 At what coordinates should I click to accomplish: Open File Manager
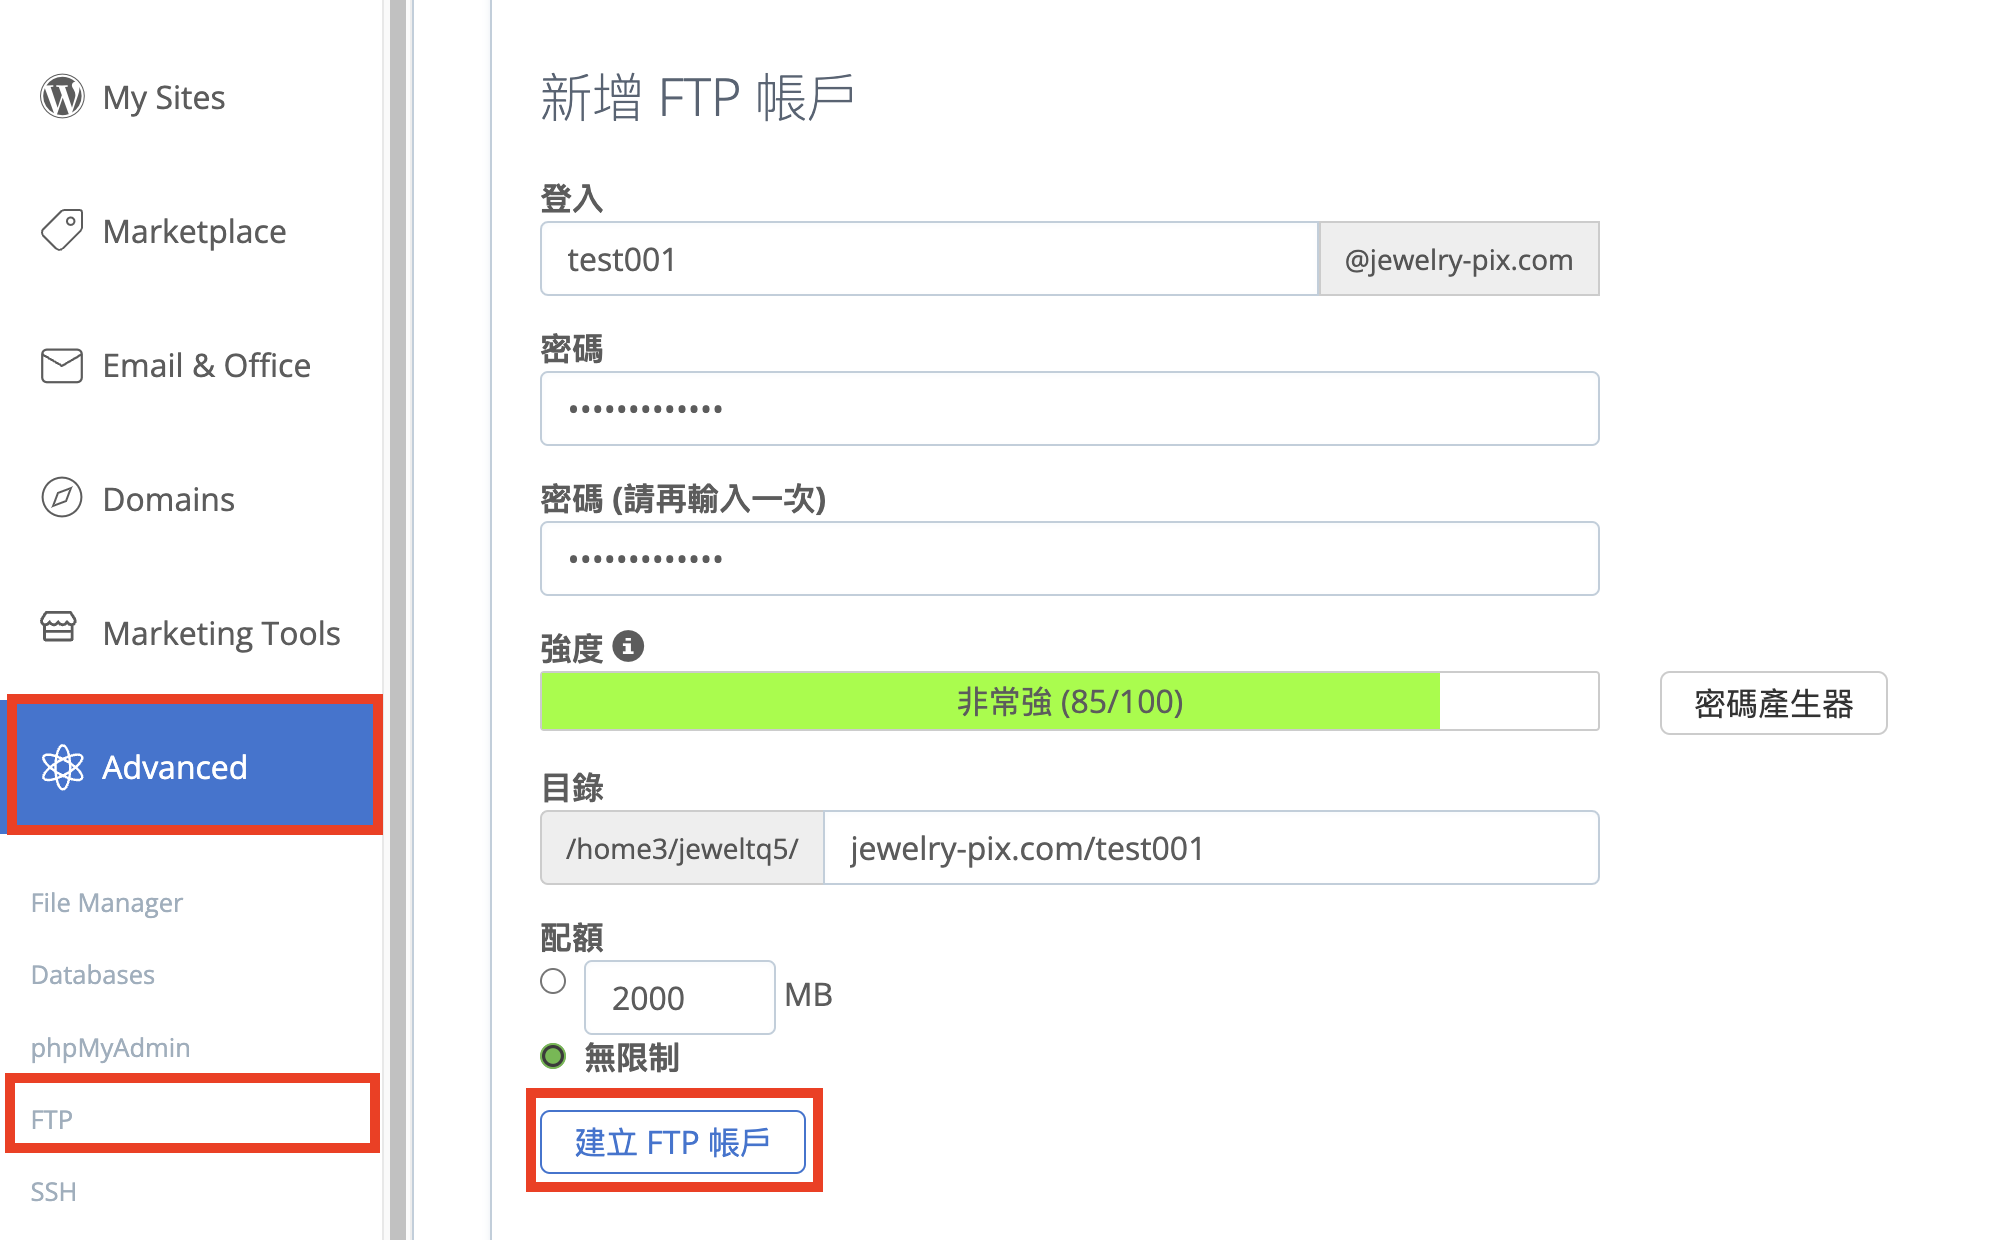(108, 902)
